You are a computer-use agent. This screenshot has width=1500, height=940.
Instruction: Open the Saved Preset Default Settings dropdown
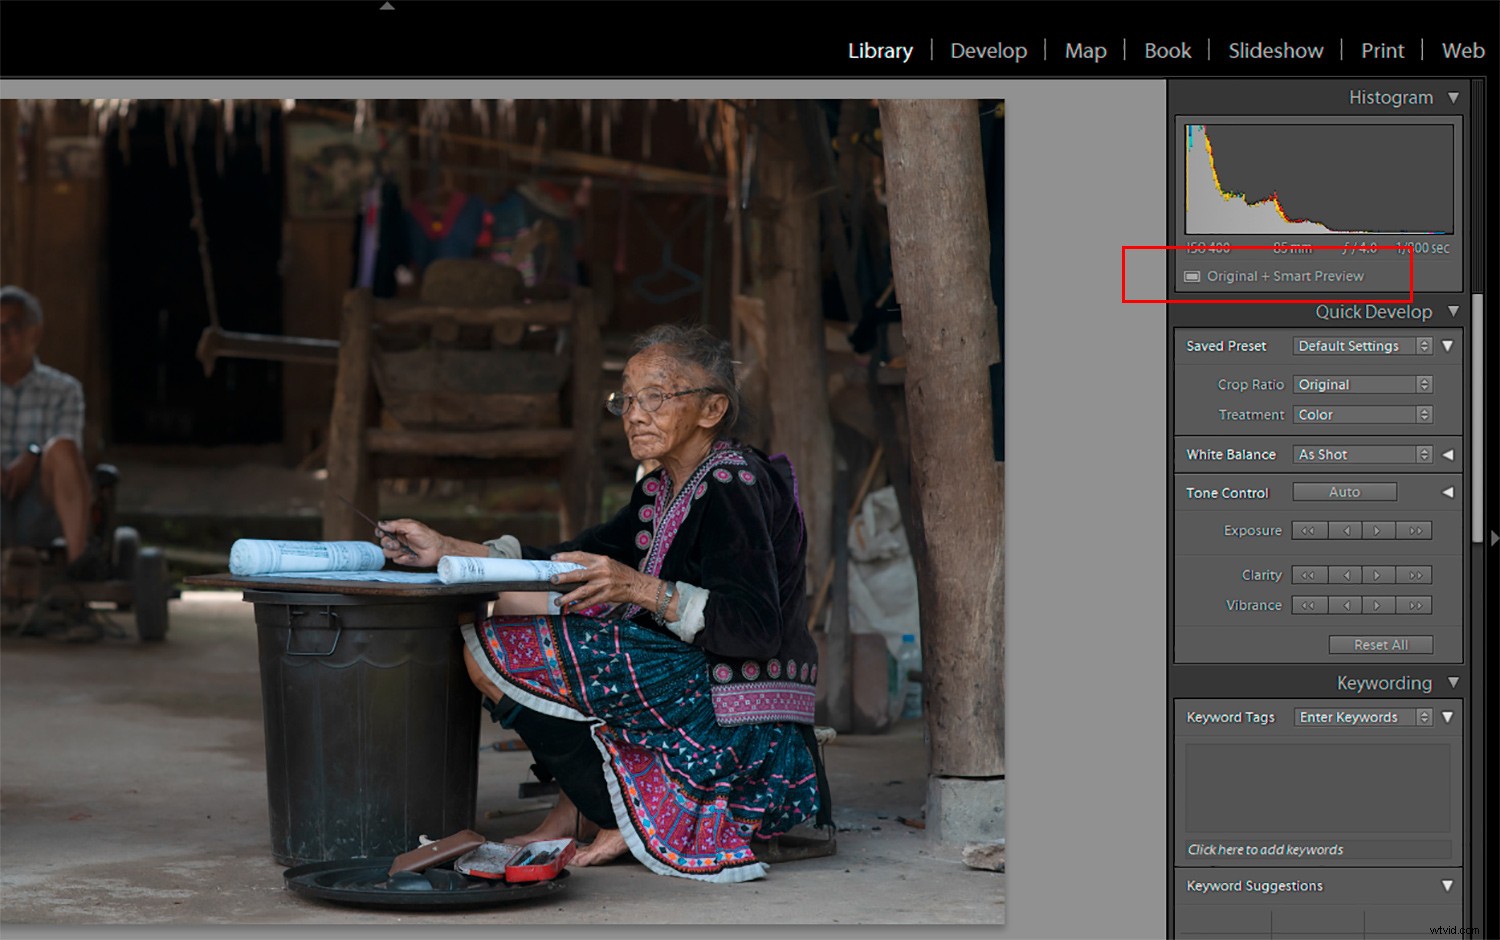click(x=1362, y=345)
